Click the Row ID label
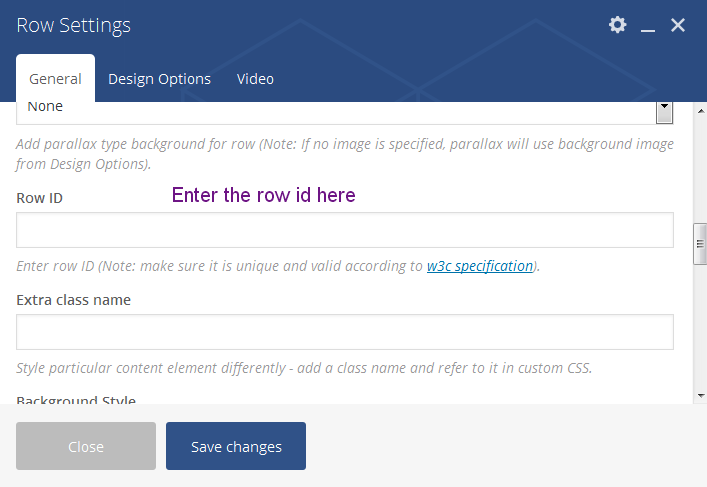 pos(39,198)
